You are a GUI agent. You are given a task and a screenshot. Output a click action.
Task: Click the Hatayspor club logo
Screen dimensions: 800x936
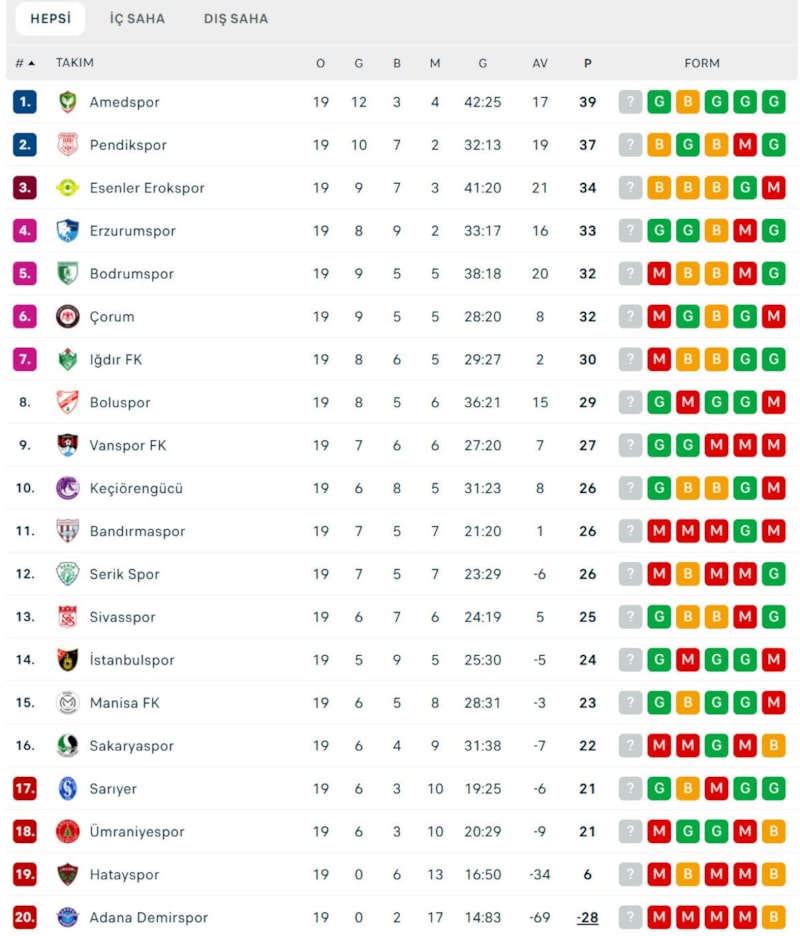click(x=67, y=874)
